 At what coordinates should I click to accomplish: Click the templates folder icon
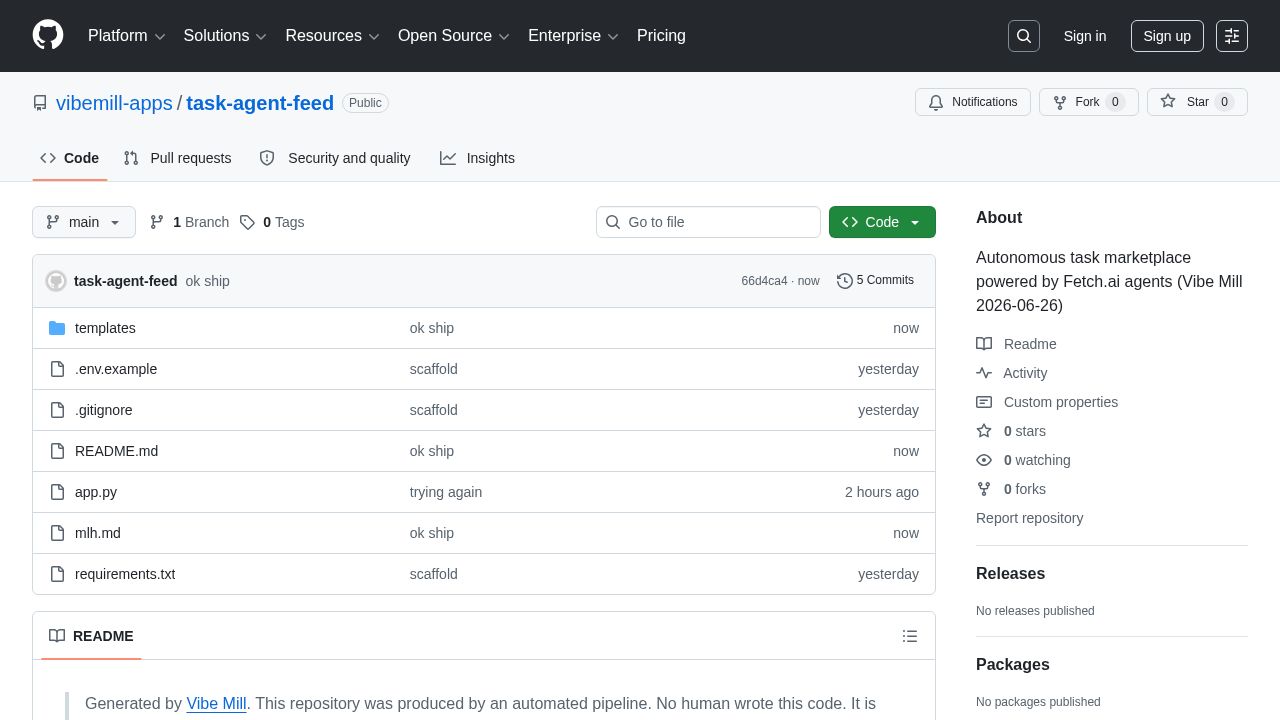pyautogui.click(x=57, y=328)
